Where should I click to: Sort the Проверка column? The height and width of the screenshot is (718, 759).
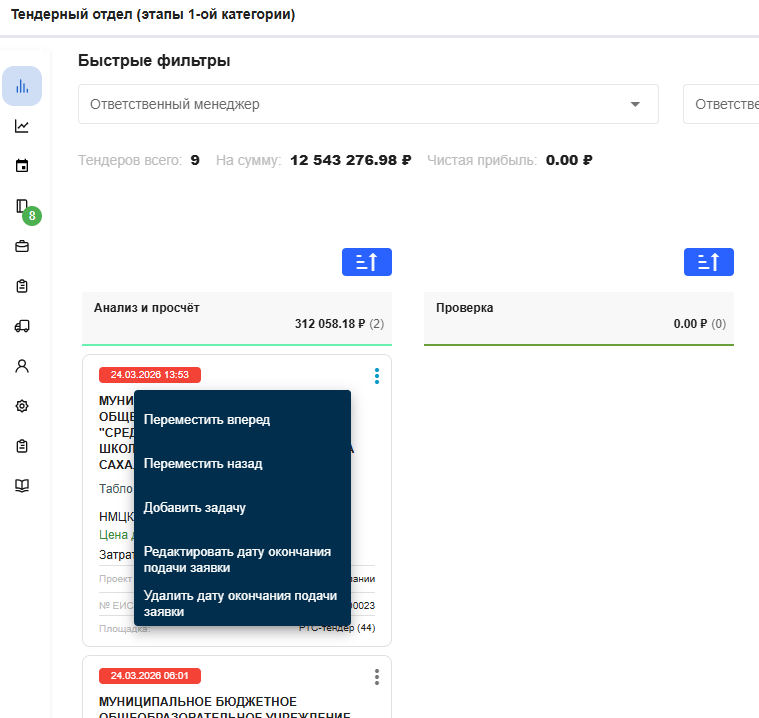[708, 262]
